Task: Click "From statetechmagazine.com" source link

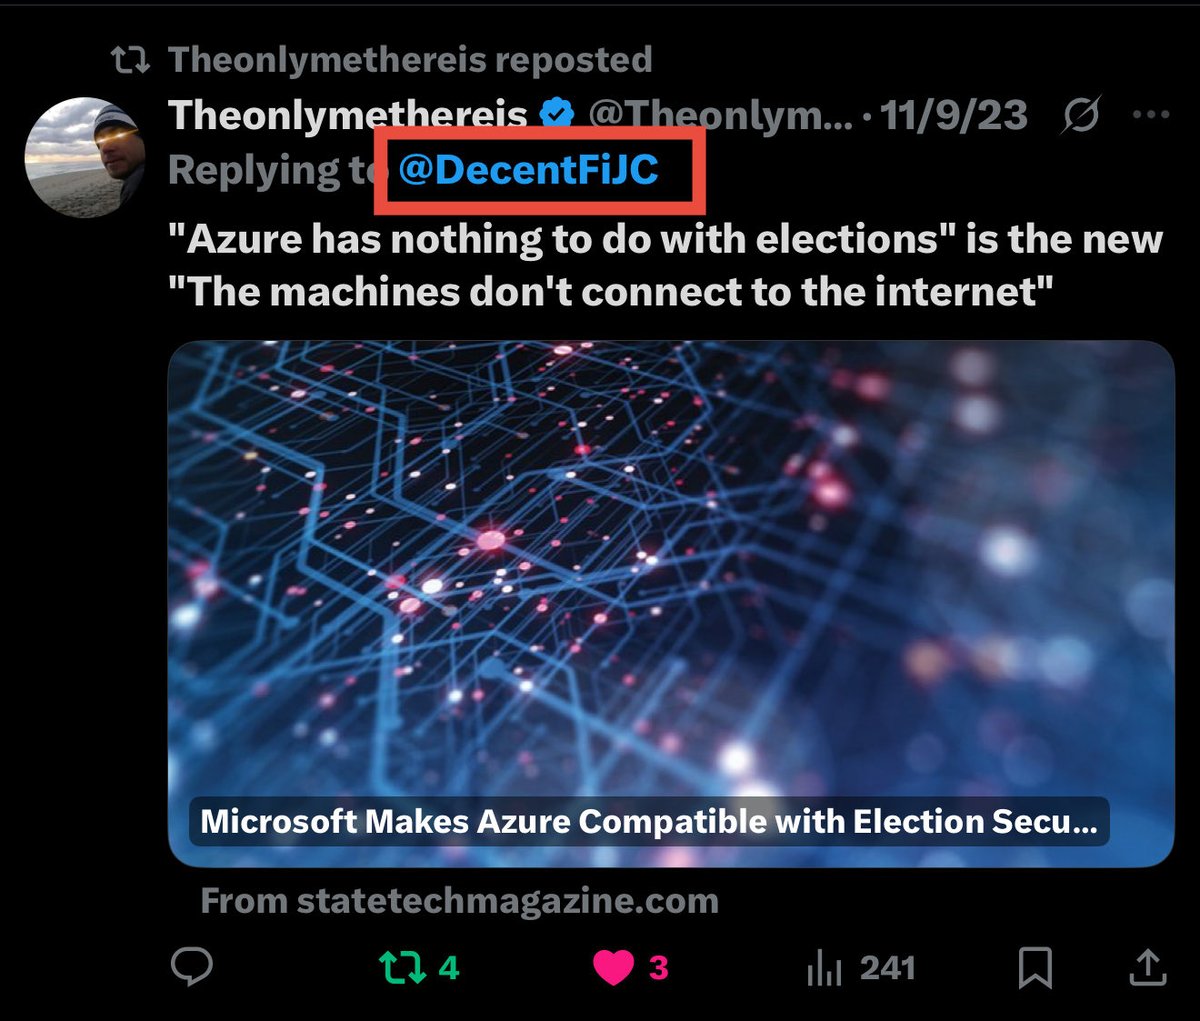Action: point(459,901)
